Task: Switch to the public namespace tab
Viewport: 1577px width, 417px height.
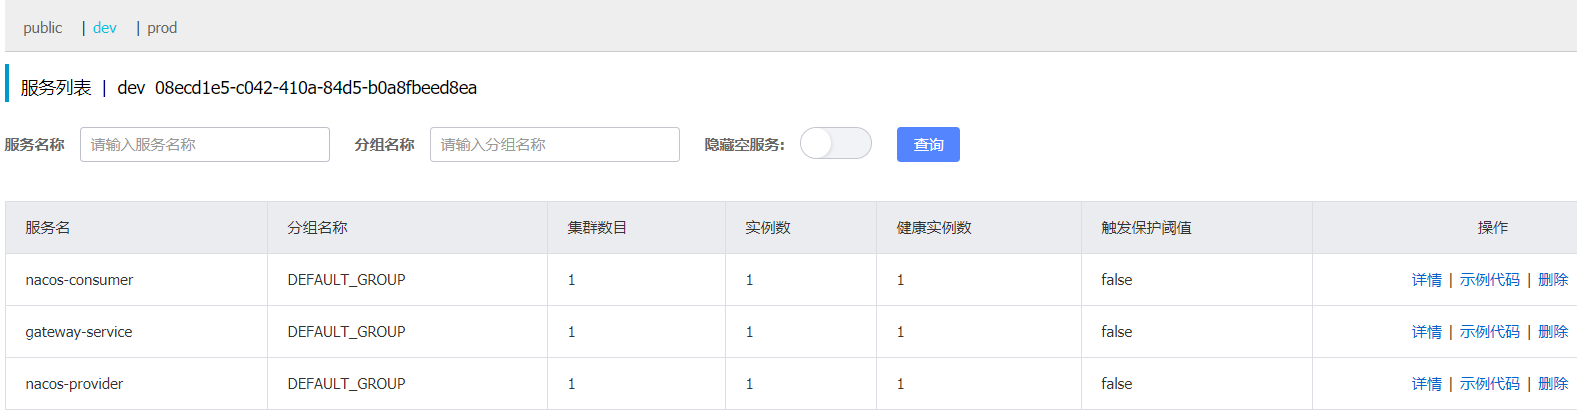Action: [43, 28]
